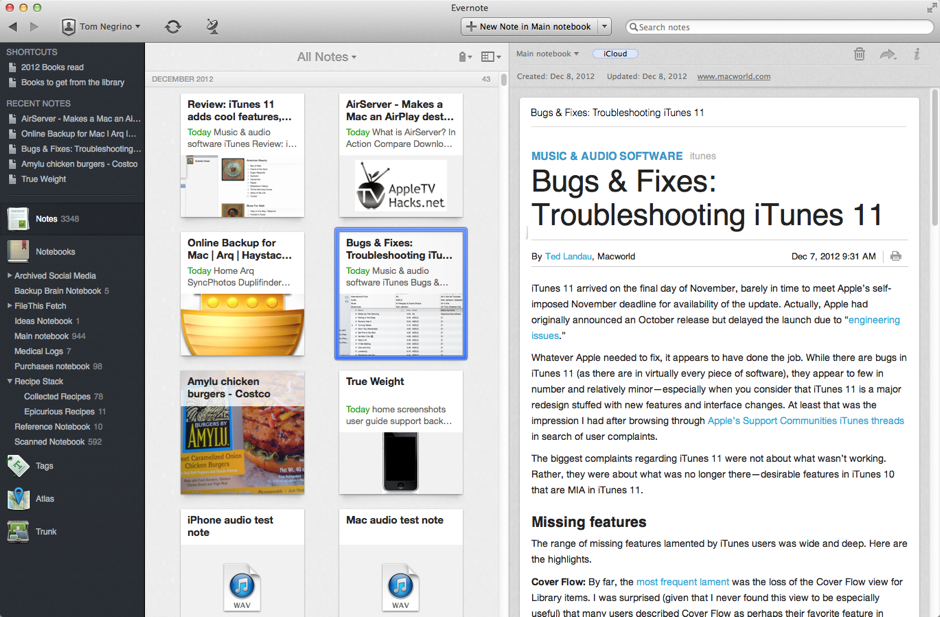Click the iCloud sync status button
The width and height of the screenshot is (940, 617).
614,53
